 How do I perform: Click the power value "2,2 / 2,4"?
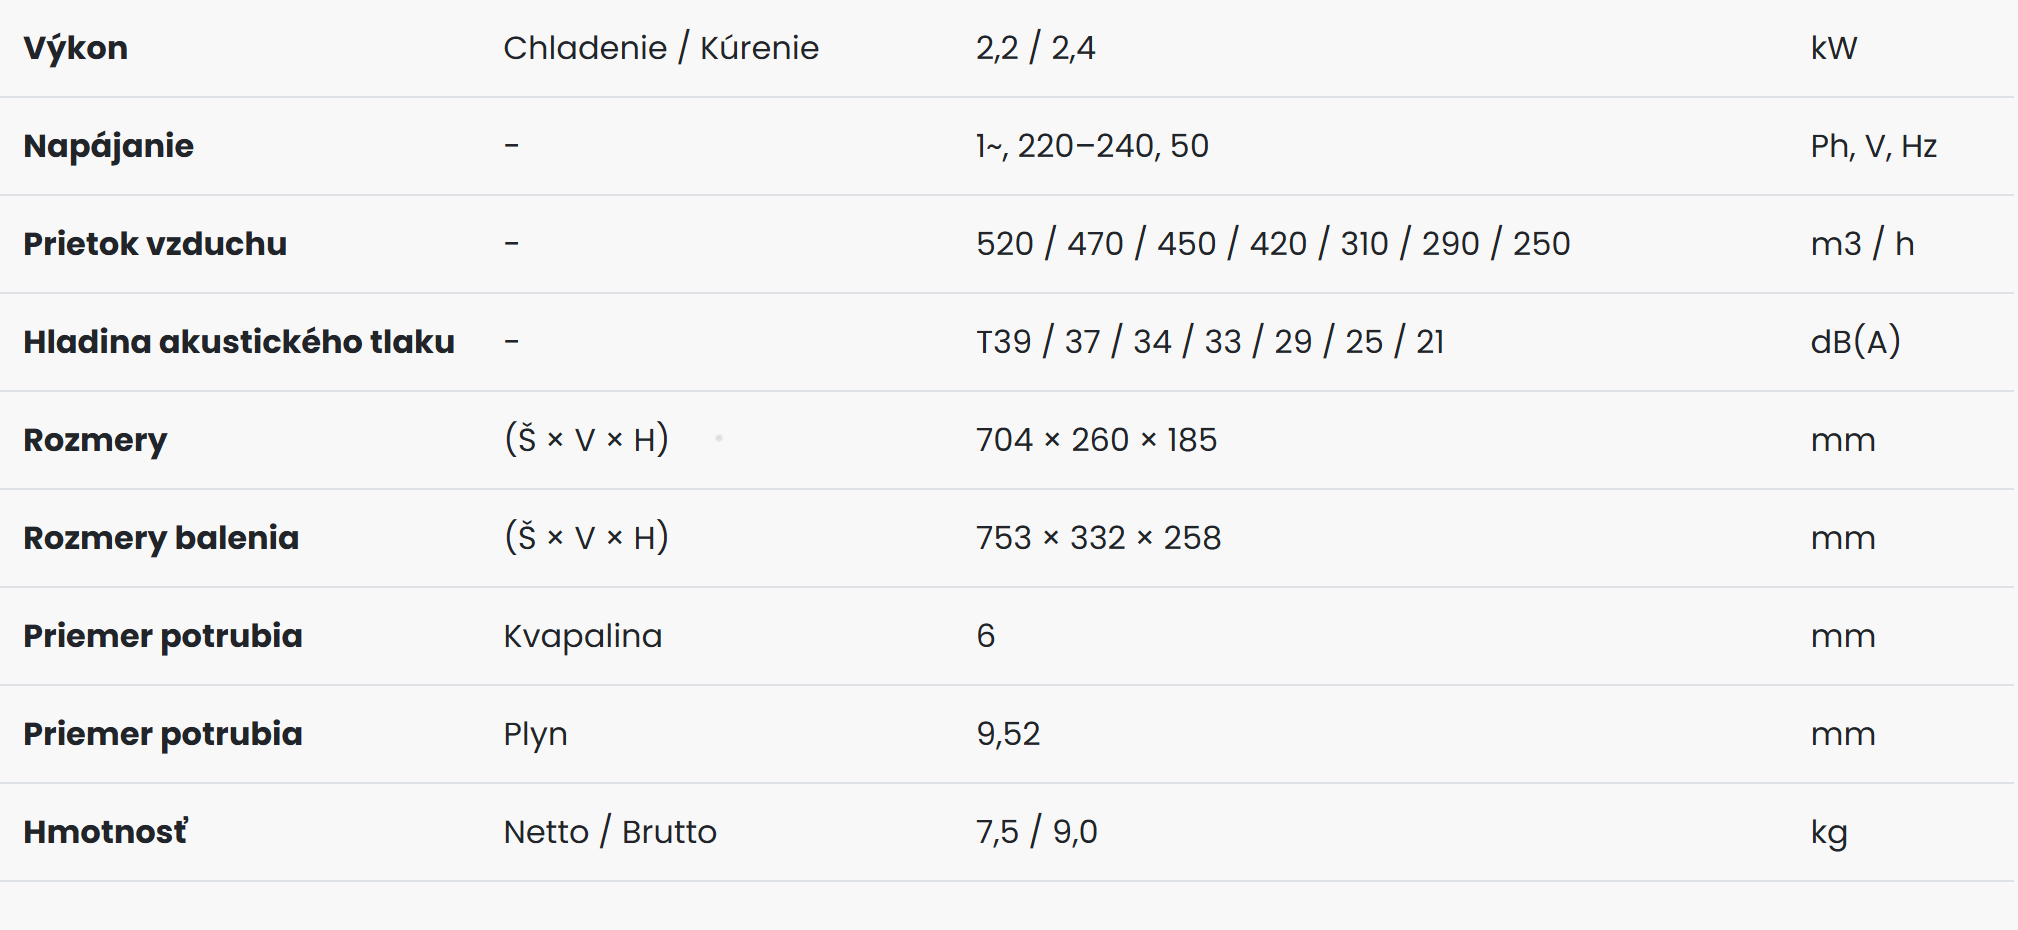pyautogui.click(x=1035, y=48)
